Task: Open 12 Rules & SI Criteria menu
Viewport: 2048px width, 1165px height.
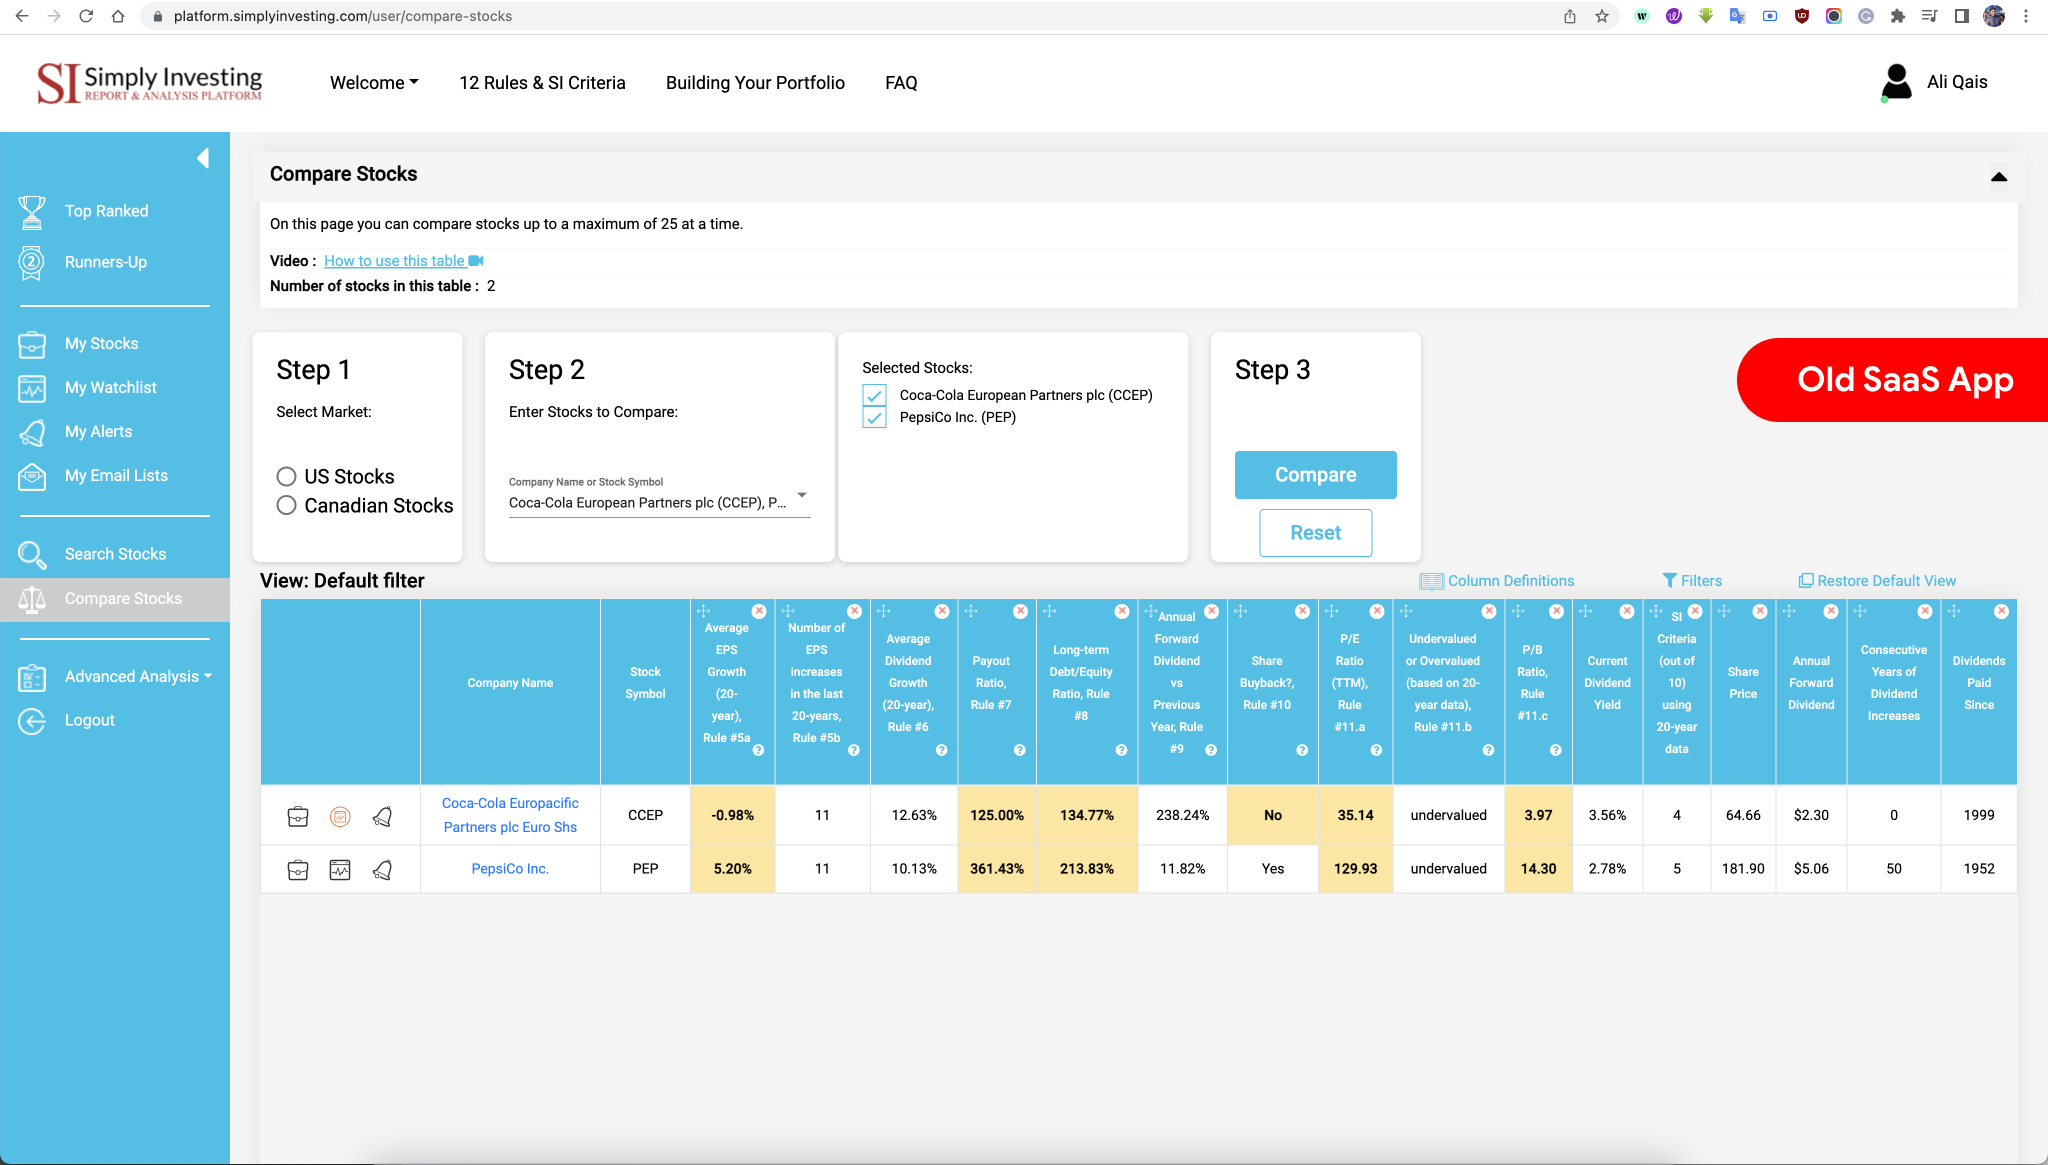Action: point(542,83)
